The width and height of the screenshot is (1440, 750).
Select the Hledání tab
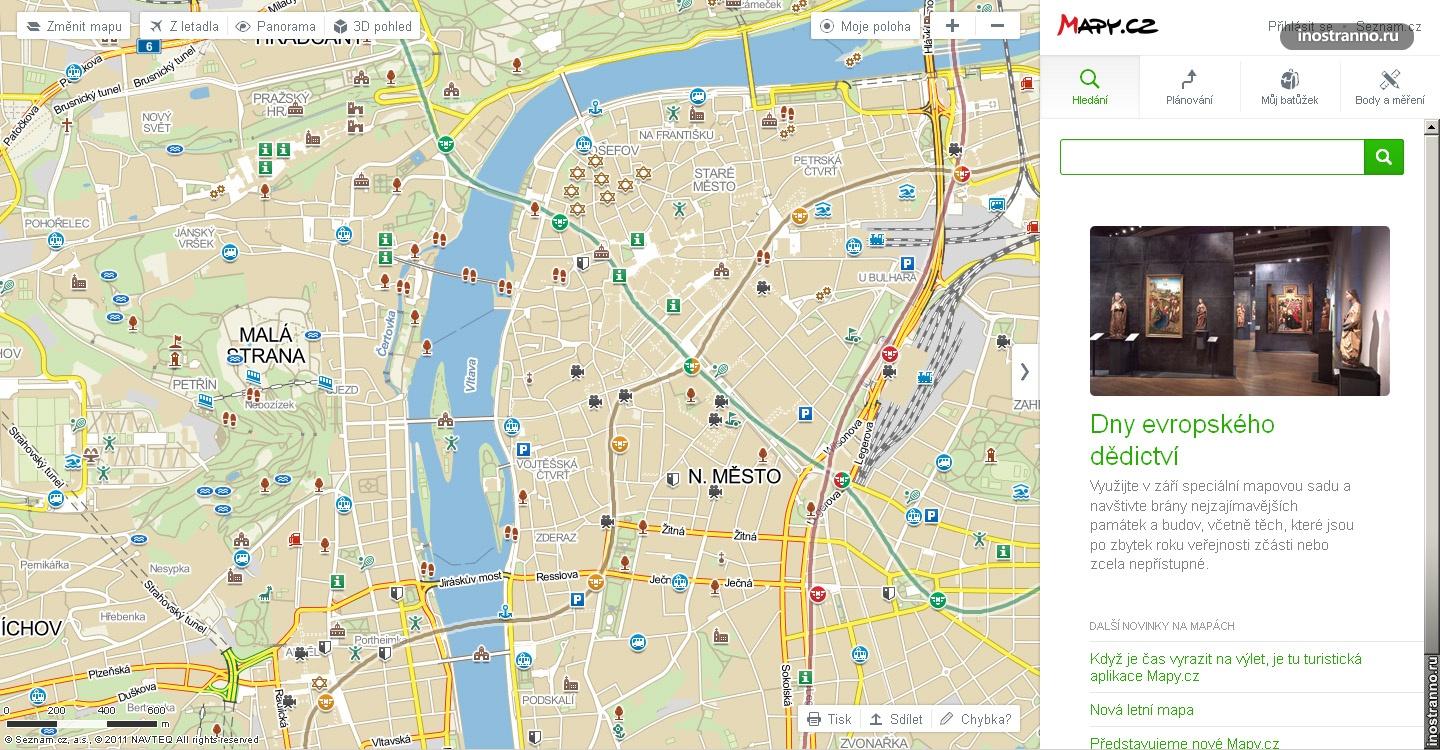1089,87
